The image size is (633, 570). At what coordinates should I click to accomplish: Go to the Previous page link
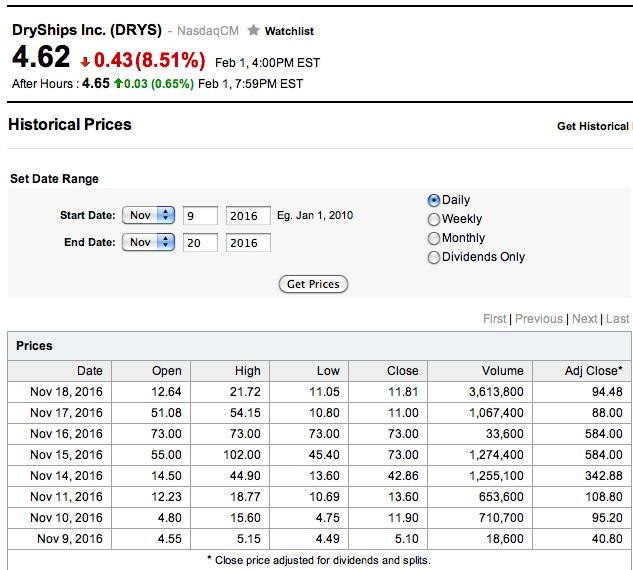click(x=539, y=319)
